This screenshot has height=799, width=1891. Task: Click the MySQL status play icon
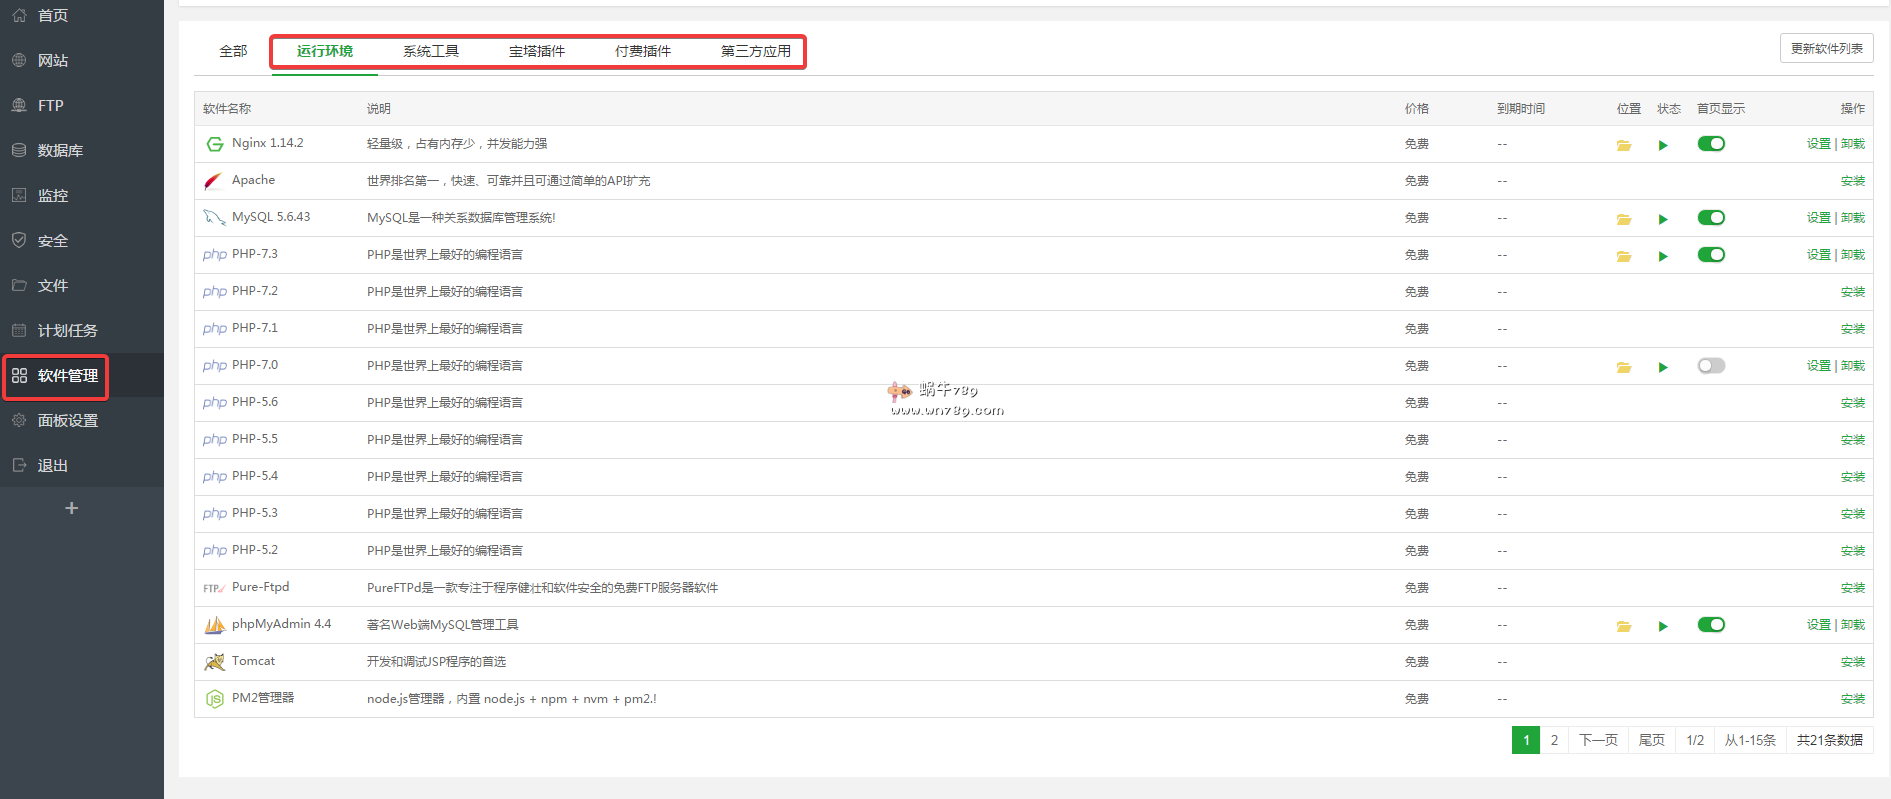(1663, 219)
